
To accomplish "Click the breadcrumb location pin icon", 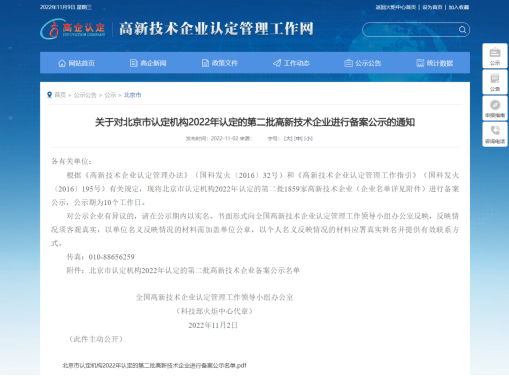I will (49, 95).
